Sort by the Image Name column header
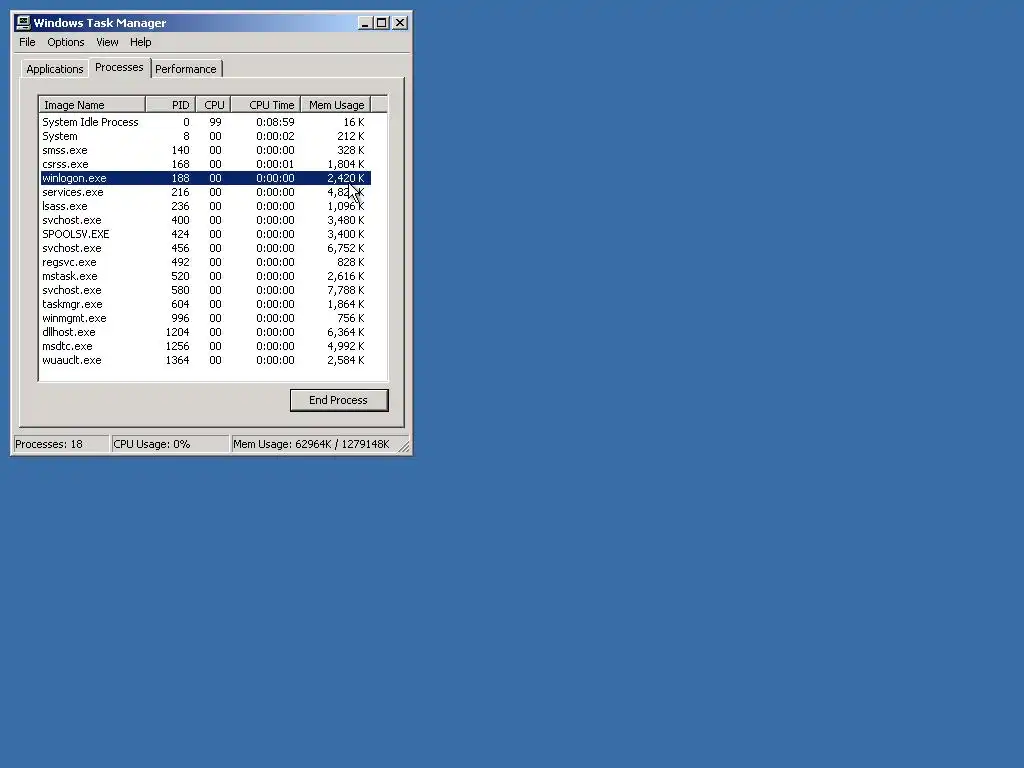The width and height of the screenshot is (1024, 768). point(92,105)
